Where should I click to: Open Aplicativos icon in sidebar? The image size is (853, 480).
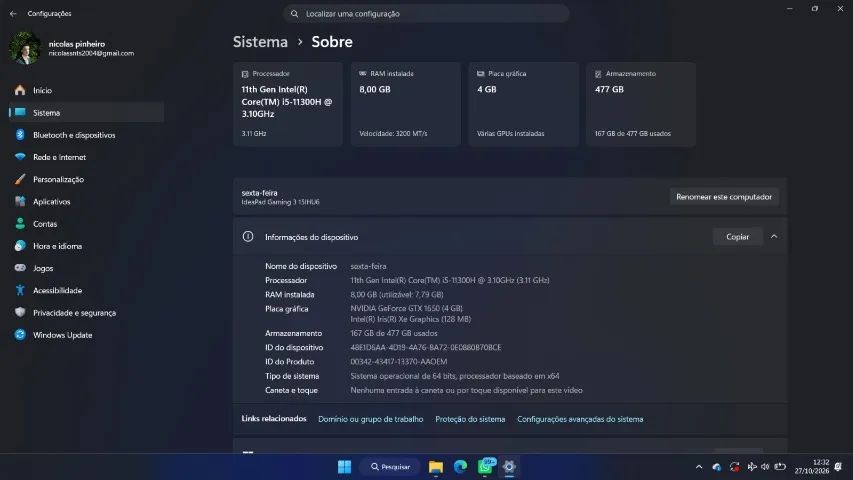pyautogui.click(x=20, y=201)
